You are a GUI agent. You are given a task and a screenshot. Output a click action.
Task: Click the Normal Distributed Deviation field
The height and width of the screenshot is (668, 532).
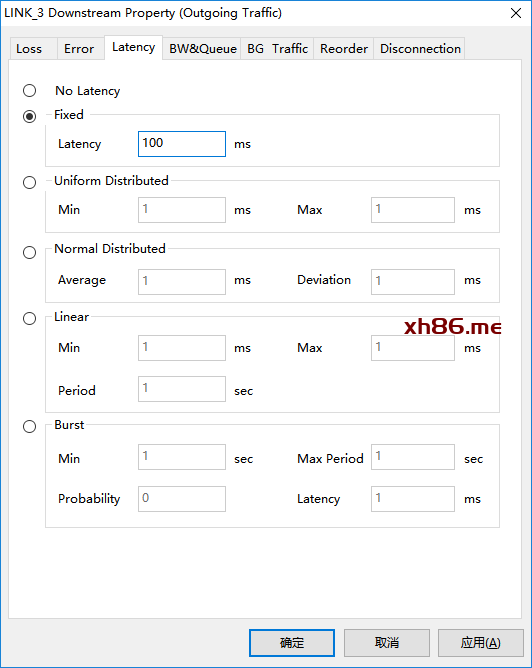coord(413,282)
